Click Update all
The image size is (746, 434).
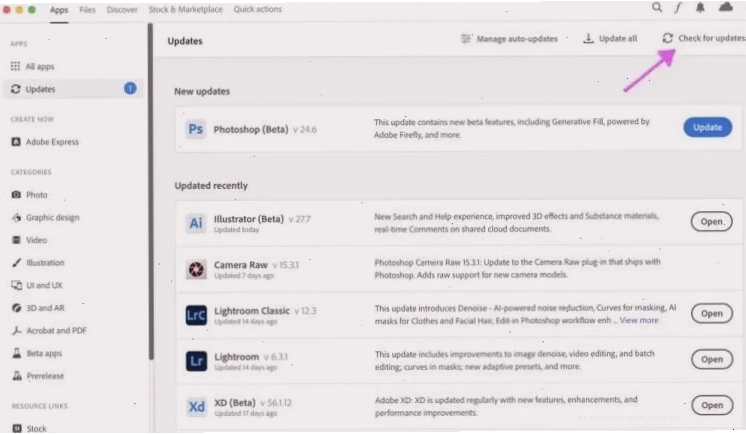tap(610, 39)
